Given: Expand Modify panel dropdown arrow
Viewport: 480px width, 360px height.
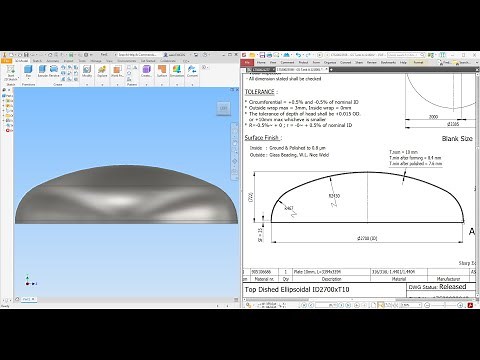Looking at the screenshot, I should tap(87, 85).
